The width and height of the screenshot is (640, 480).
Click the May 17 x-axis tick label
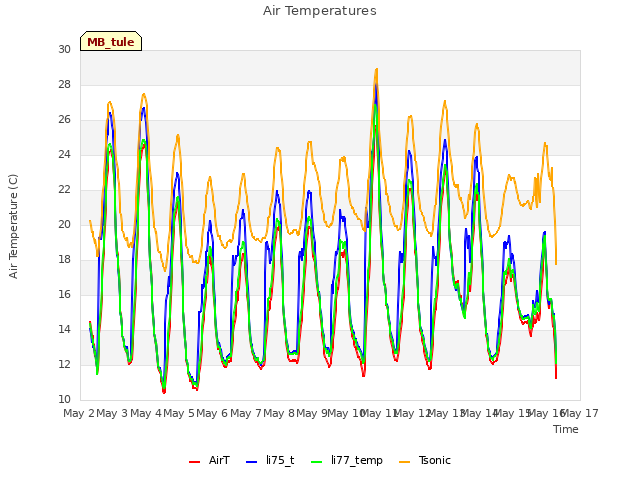pyautogui.click(x=580, y=413)
